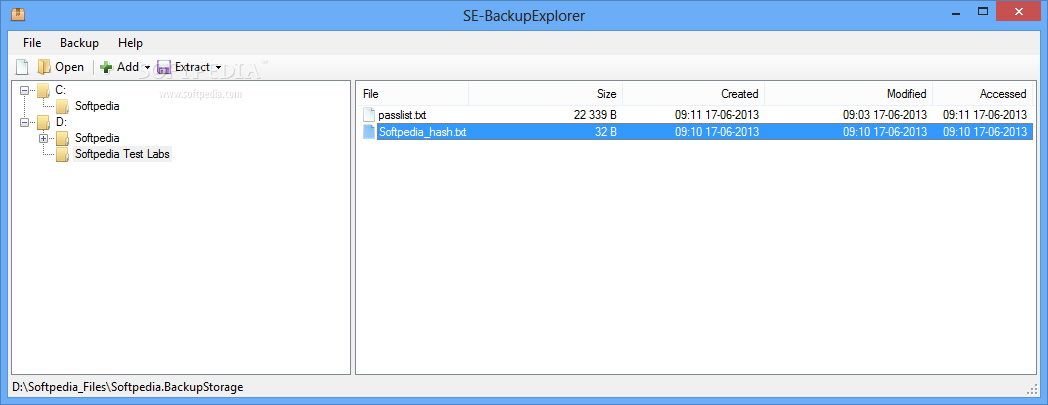Click the D: drive folder icon
The width and height of the screenshot is (1048, 405).
(x=44, y=122)
